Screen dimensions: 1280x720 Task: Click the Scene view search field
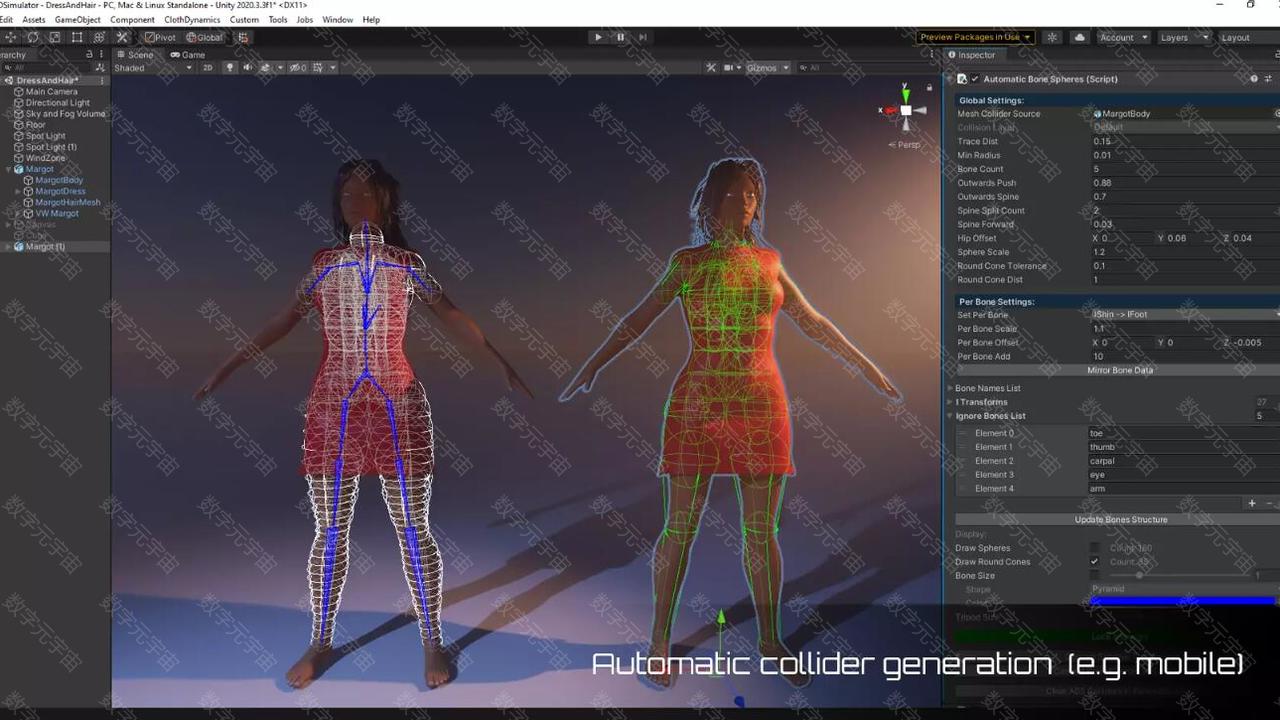tap(865, 68)
